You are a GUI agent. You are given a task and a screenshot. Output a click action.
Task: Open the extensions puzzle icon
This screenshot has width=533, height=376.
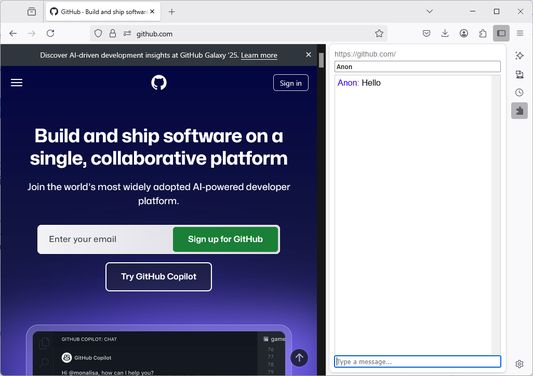(482, 33)
